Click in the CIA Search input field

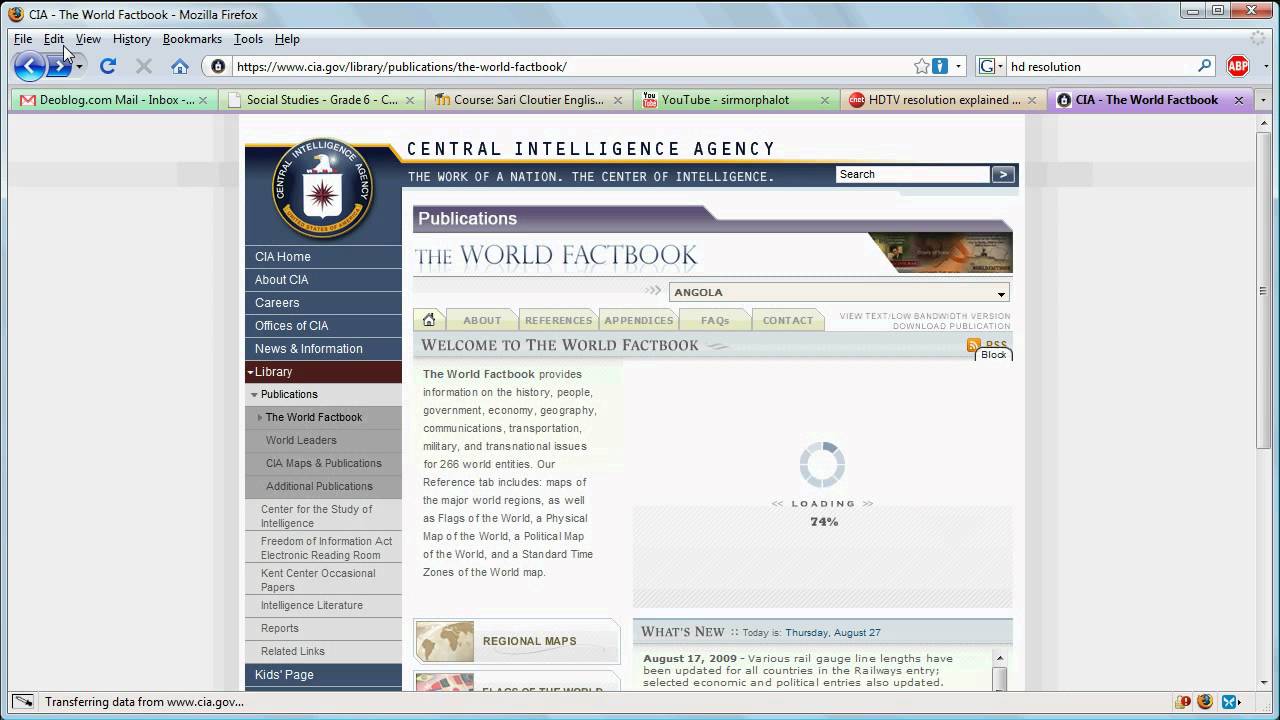pyautogui.click(x=912, y=174)
